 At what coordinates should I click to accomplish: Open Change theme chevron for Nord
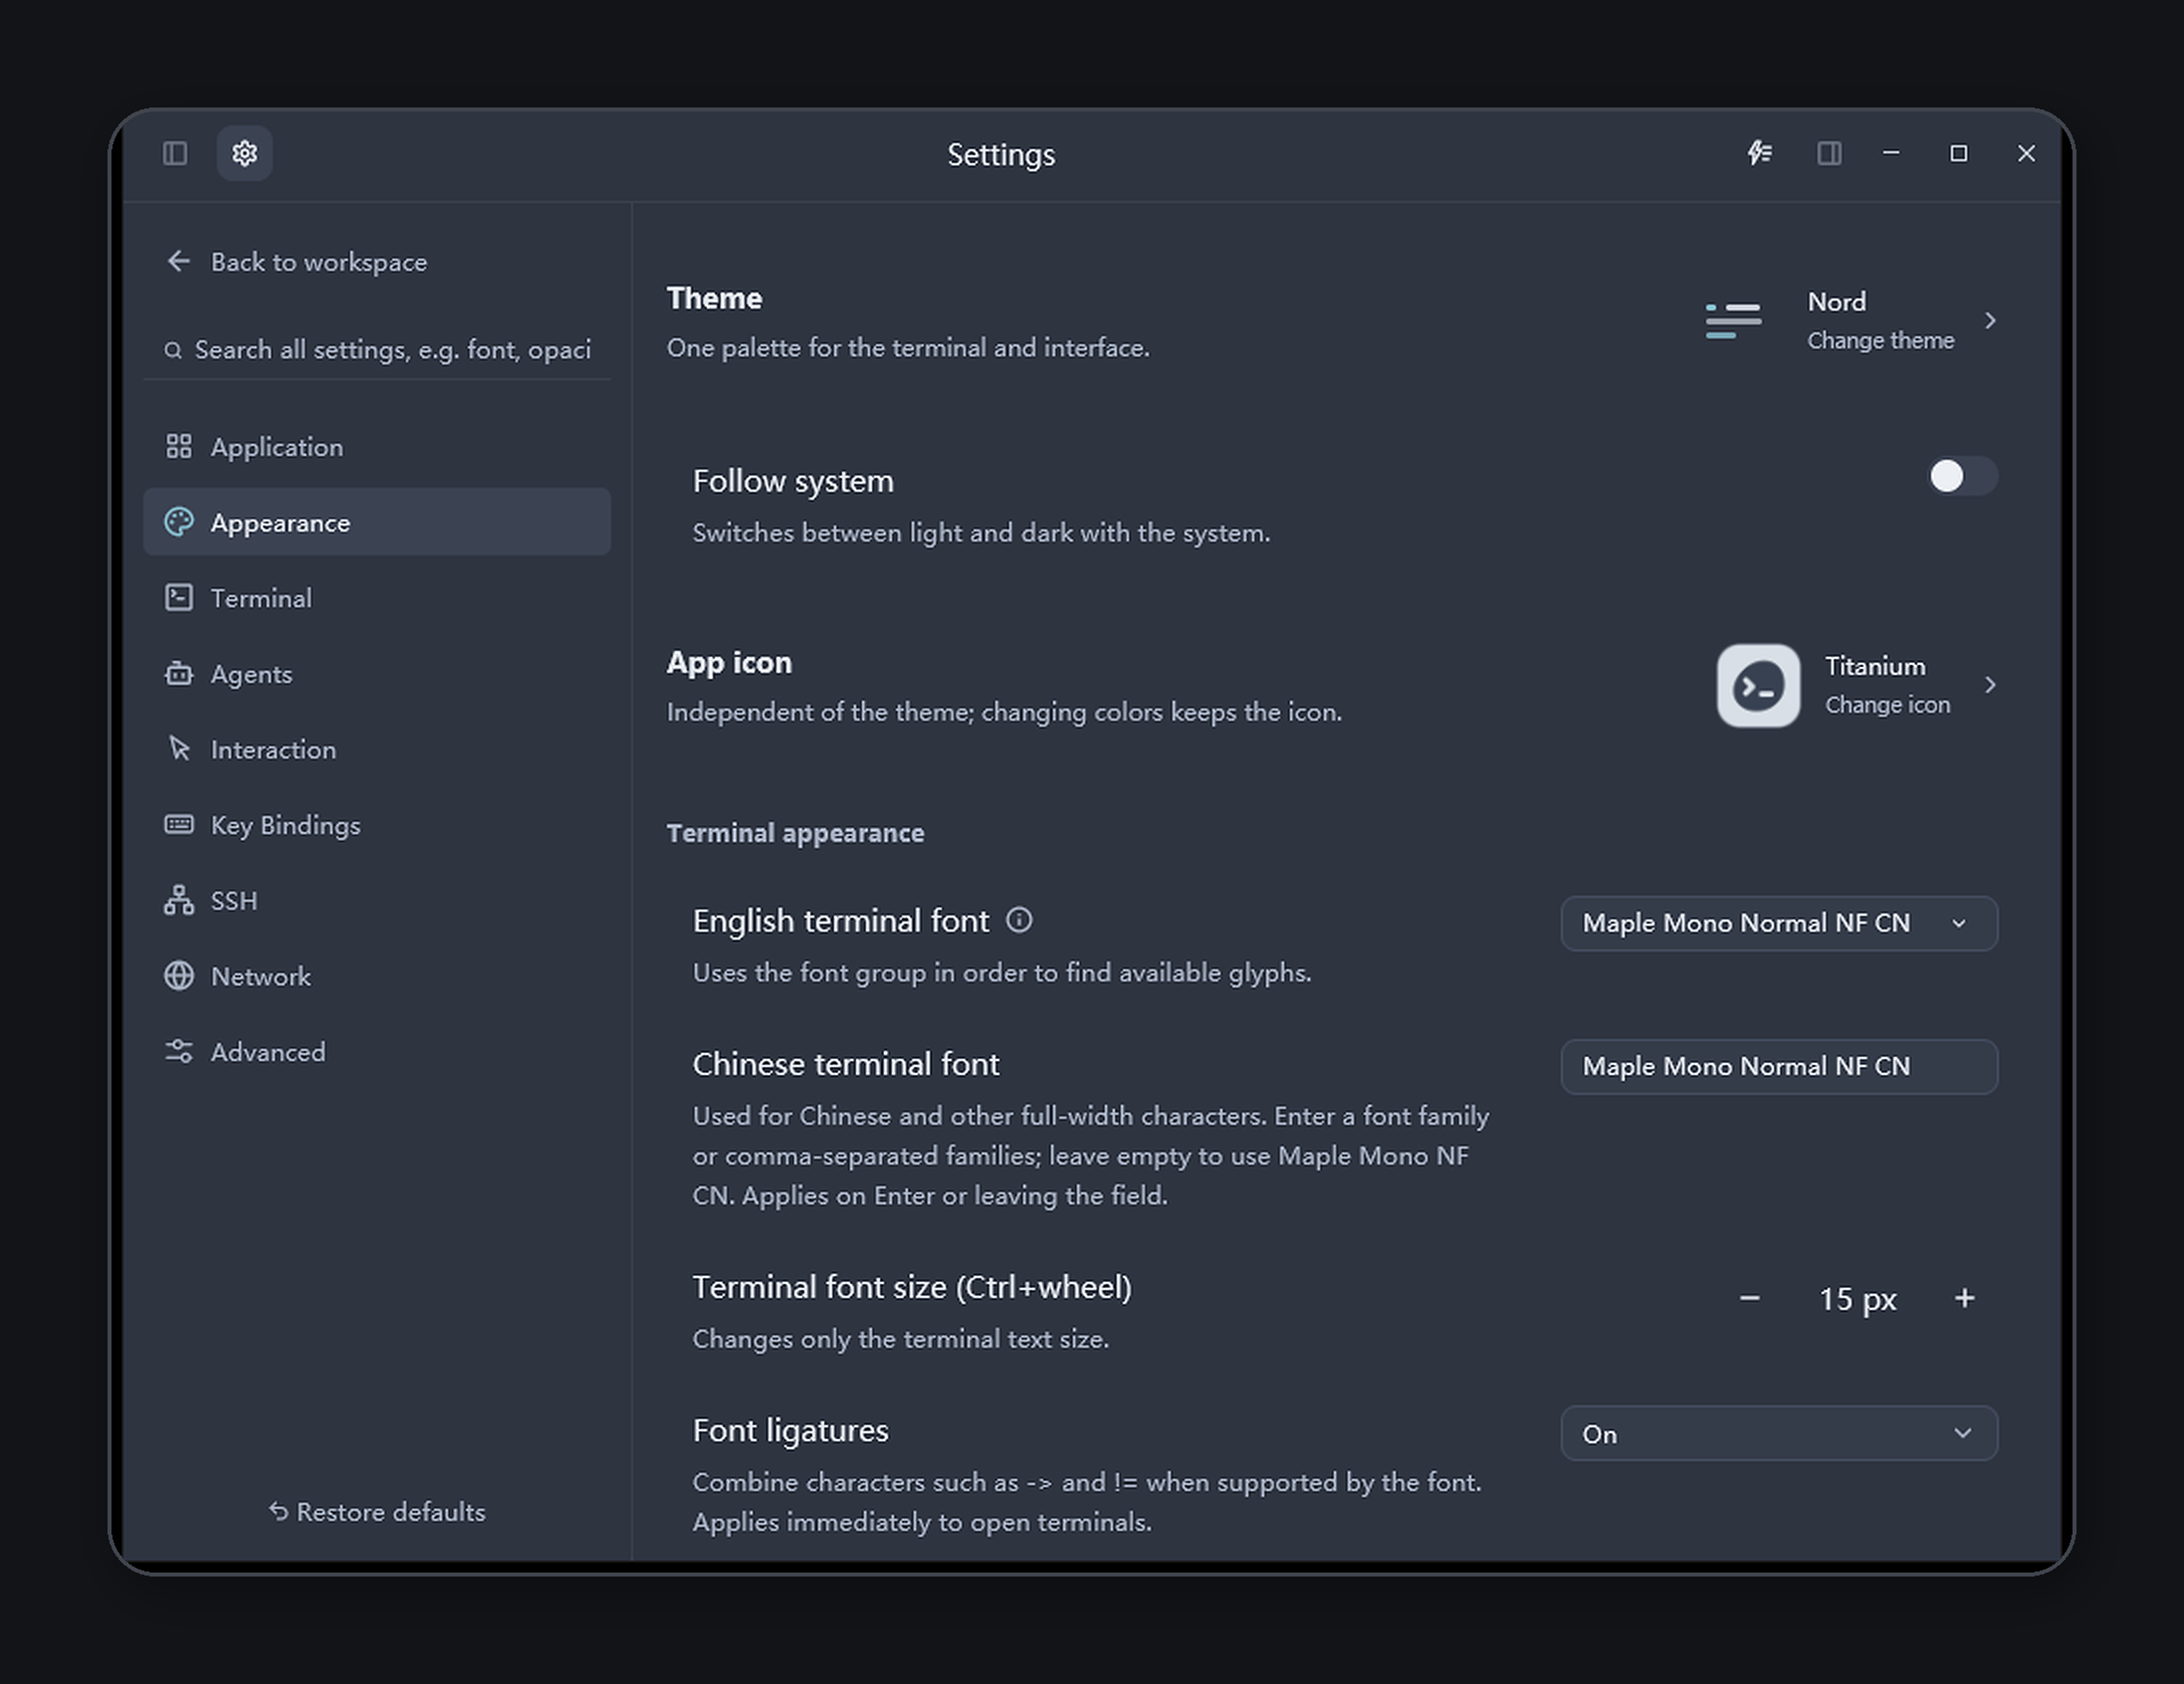point(1989,320)
